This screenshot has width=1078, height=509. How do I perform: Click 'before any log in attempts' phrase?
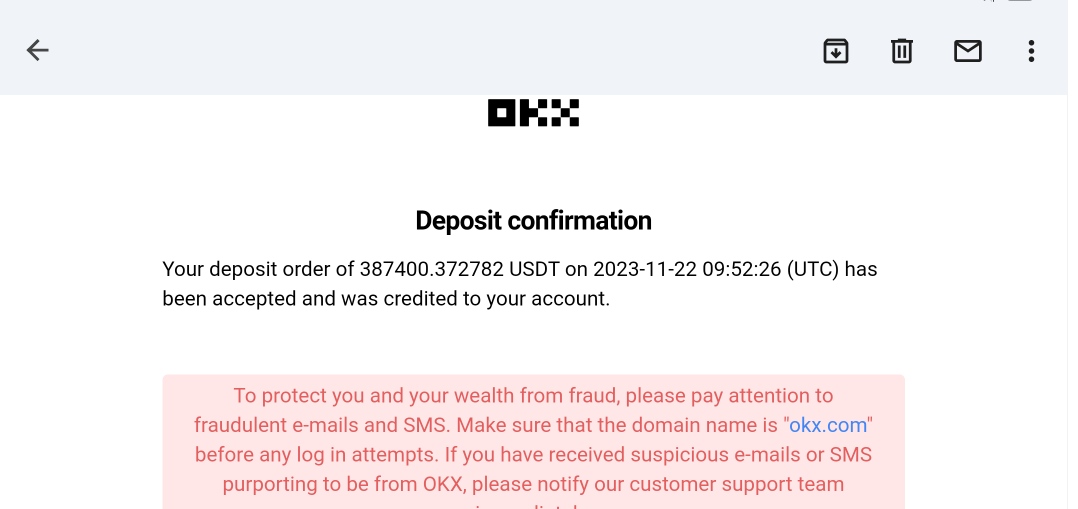click(316, 455)
